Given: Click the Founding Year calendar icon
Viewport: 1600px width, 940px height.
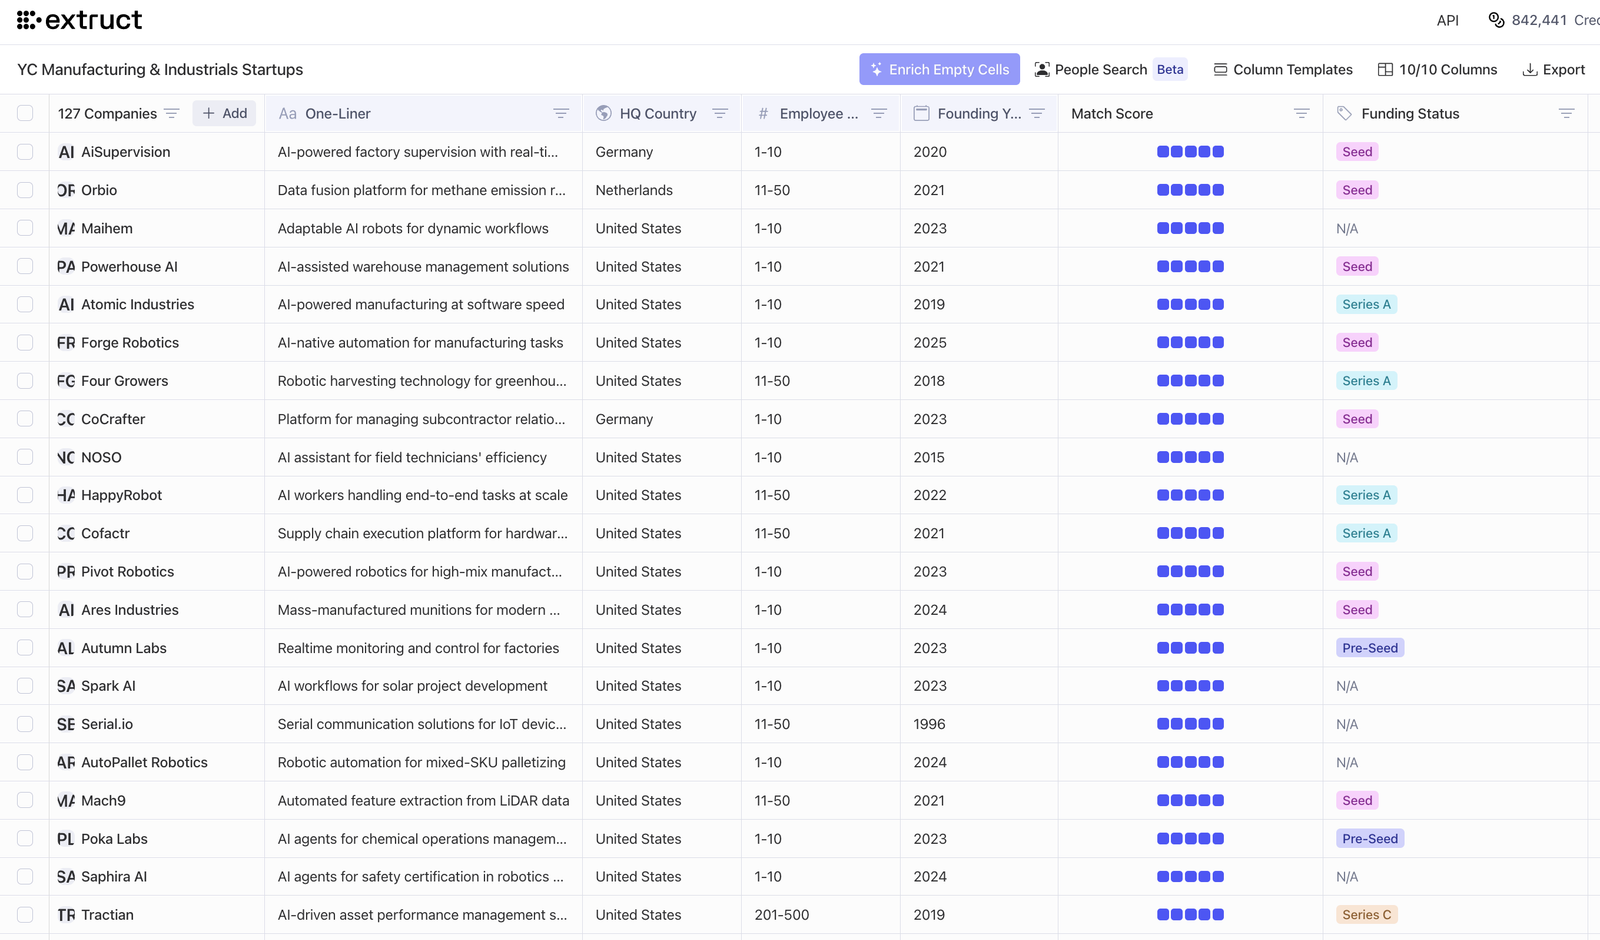Looking at the screenshot, I should point(922,114).
